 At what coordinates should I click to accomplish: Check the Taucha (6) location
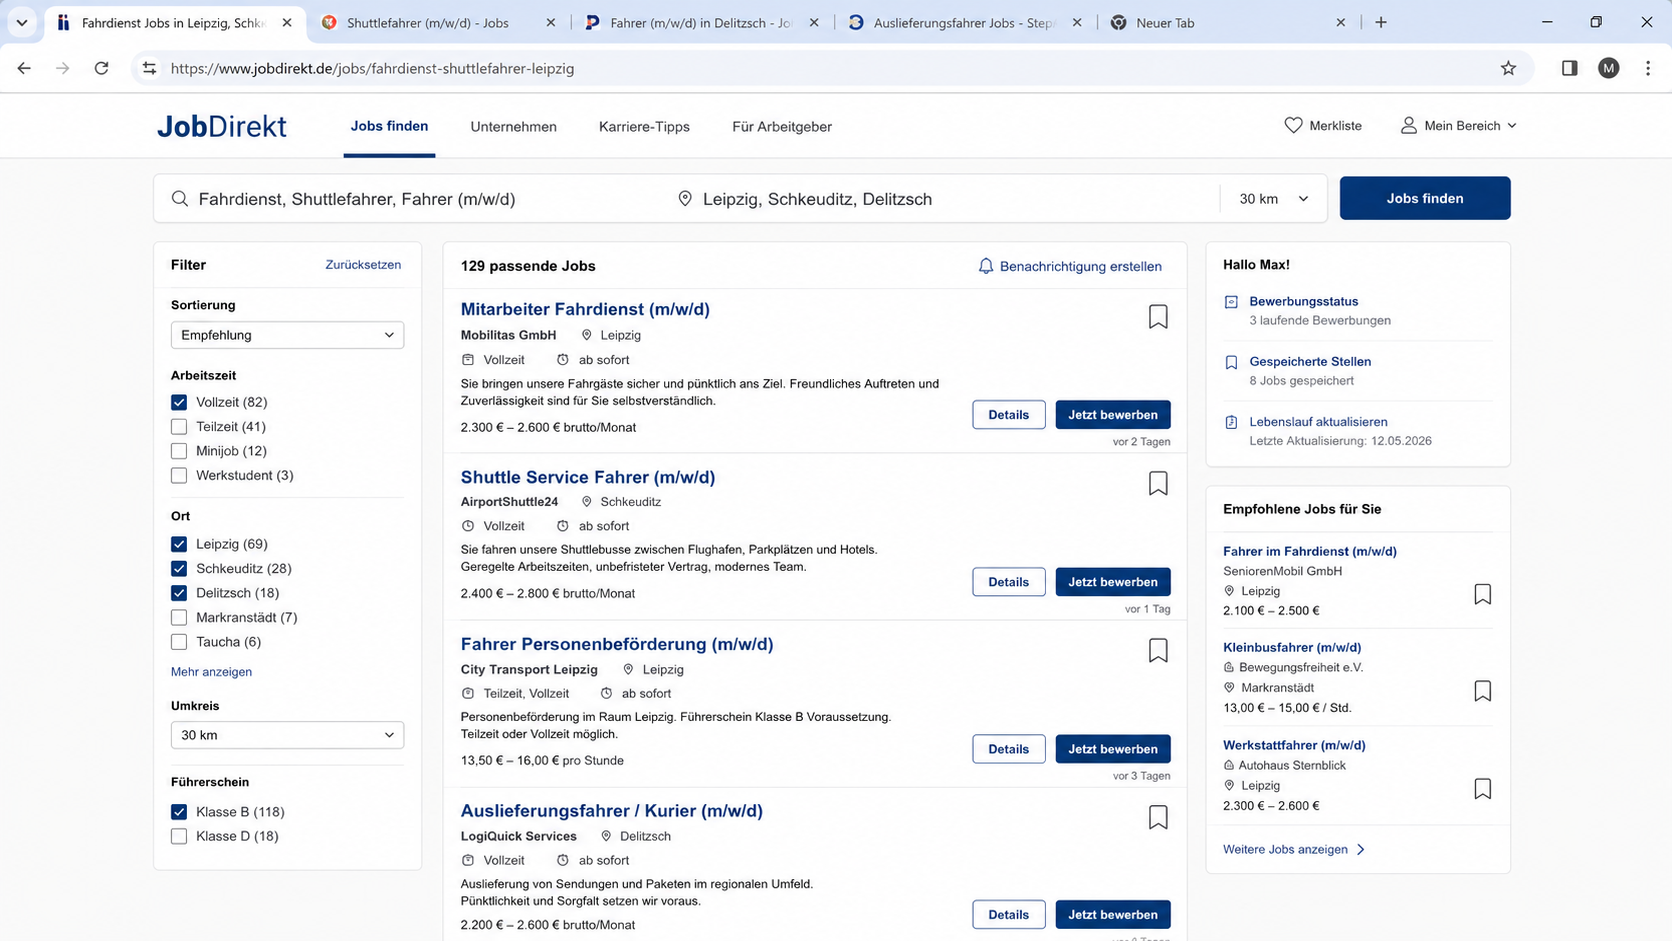coord(179,642)
